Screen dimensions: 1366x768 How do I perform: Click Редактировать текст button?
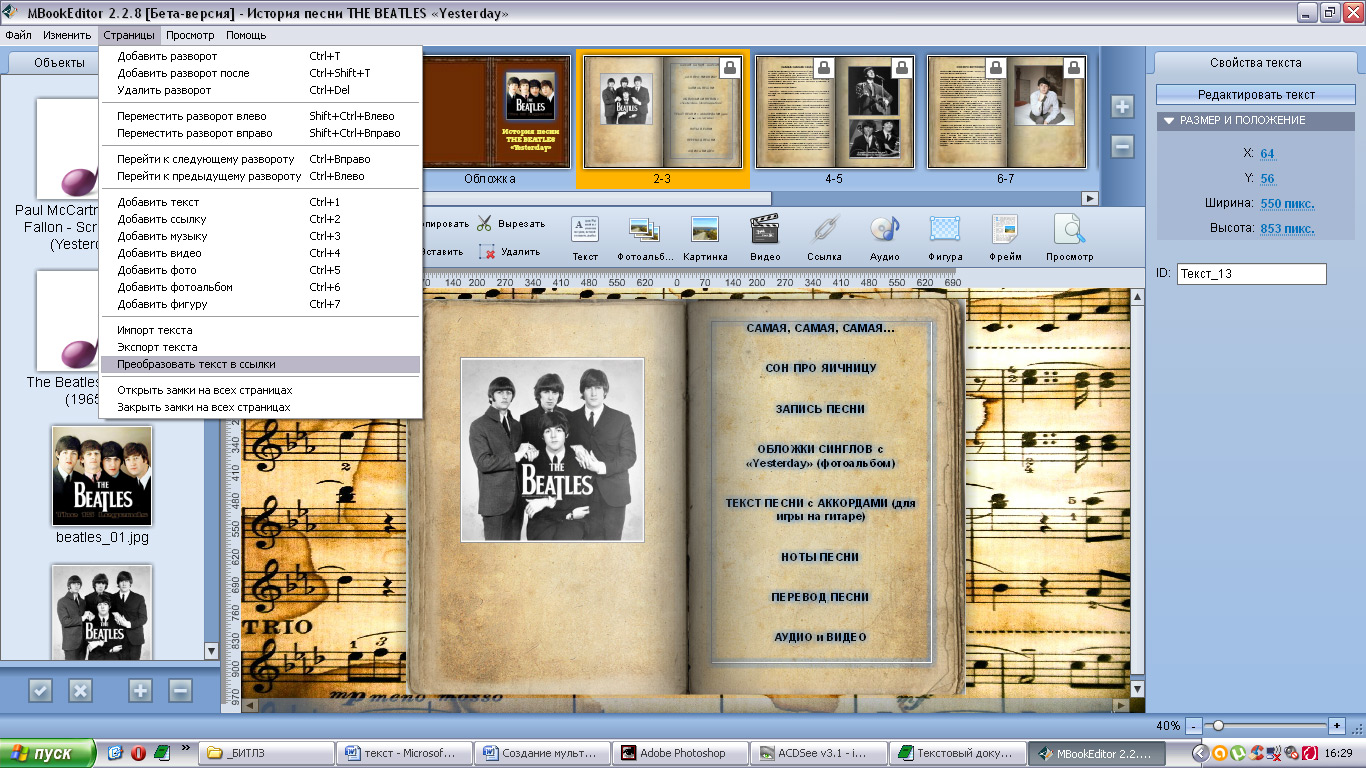[1257, 95]
